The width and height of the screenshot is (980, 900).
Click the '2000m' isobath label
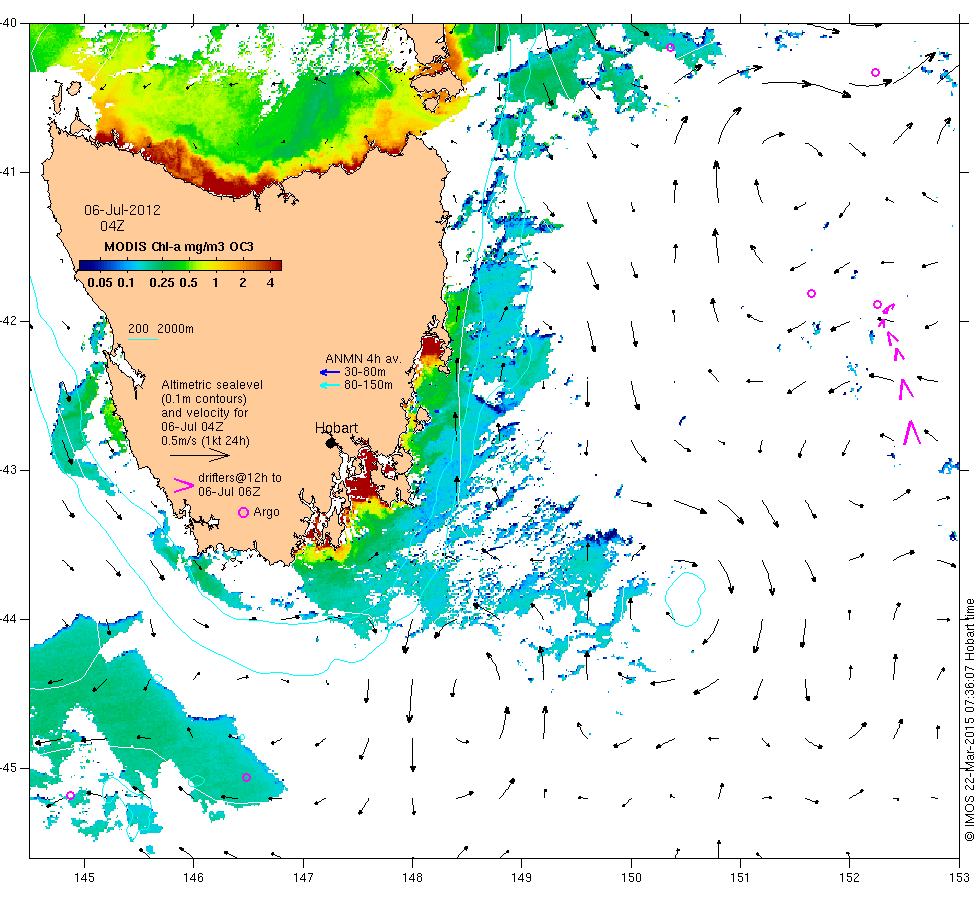pos(176,329)
